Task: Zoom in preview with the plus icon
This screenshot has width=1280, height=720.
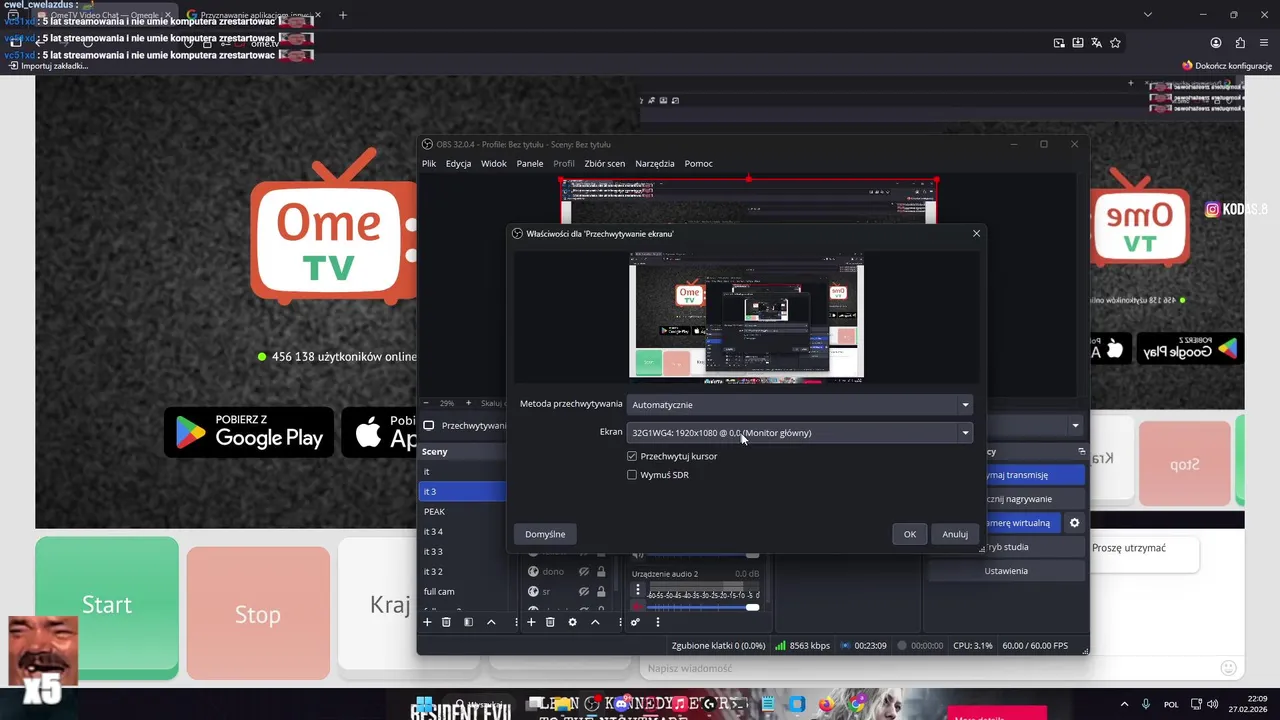Action: pos(468,403)
